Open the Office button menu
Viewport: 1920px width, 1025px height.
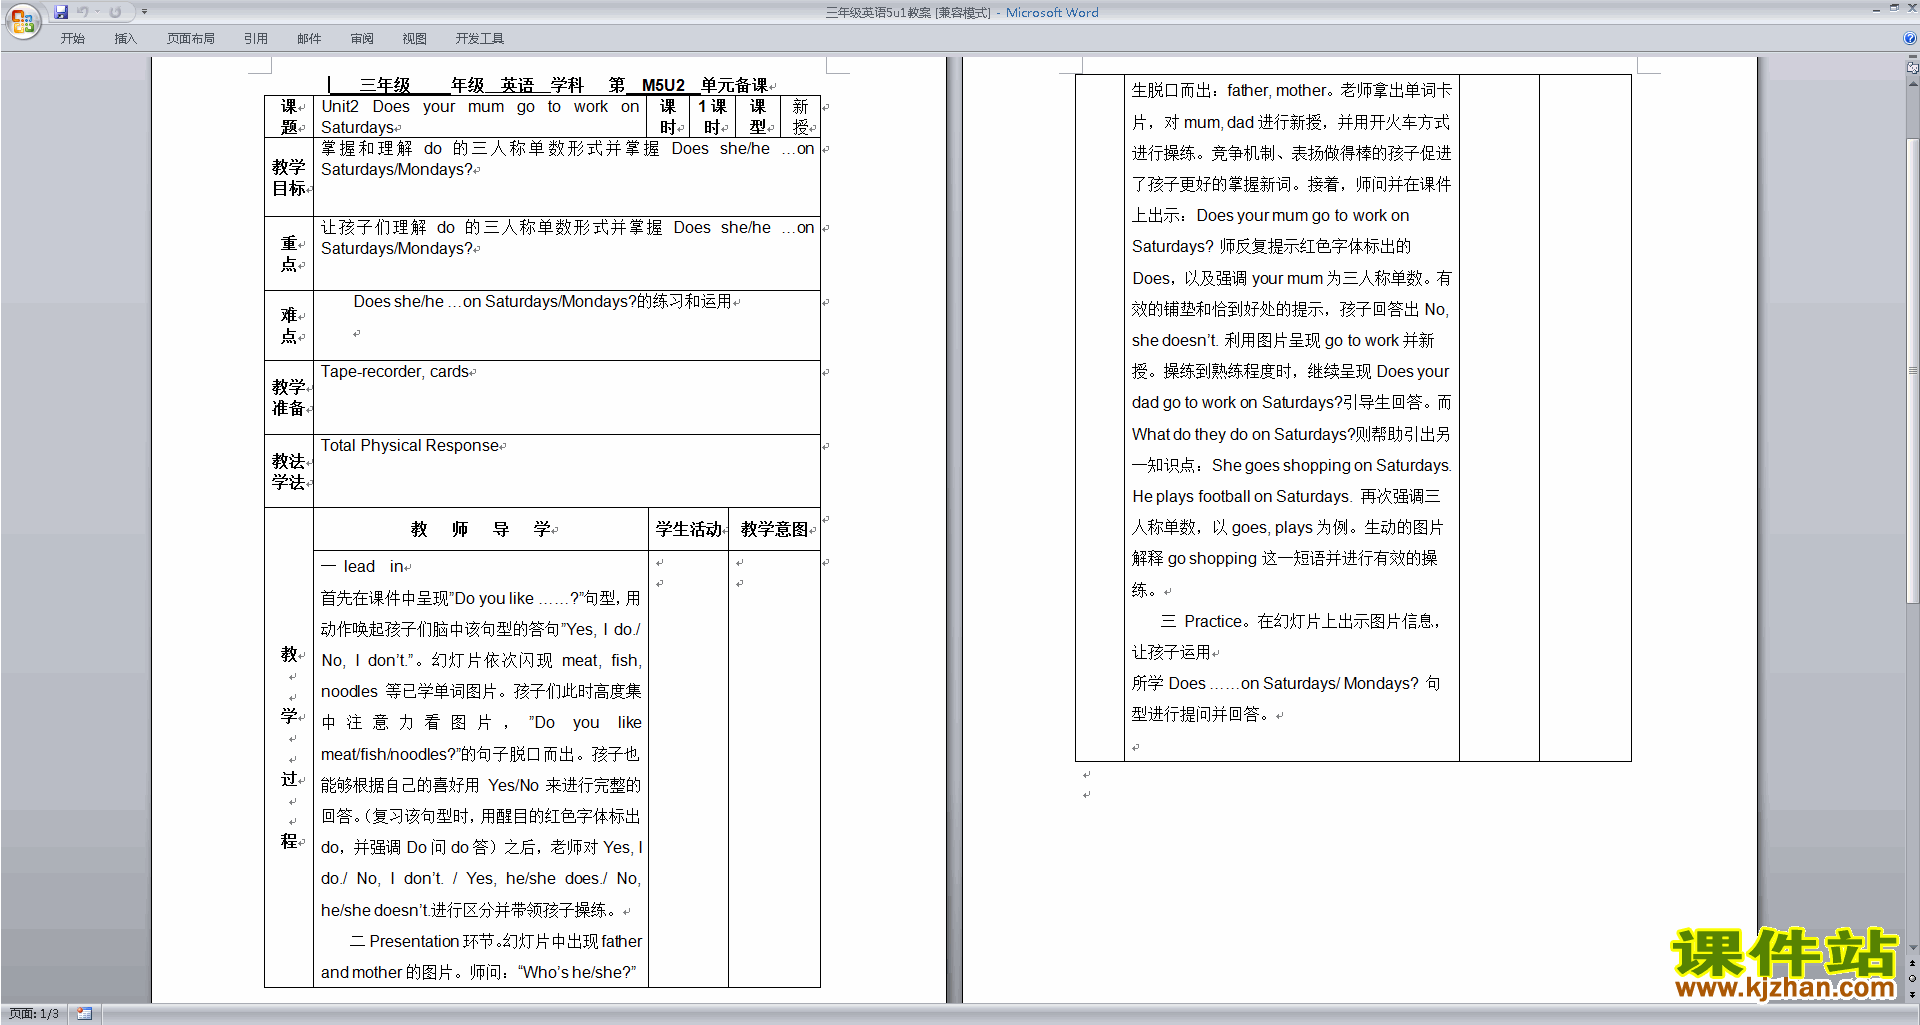pyautogui.click(x=22, y=20)
